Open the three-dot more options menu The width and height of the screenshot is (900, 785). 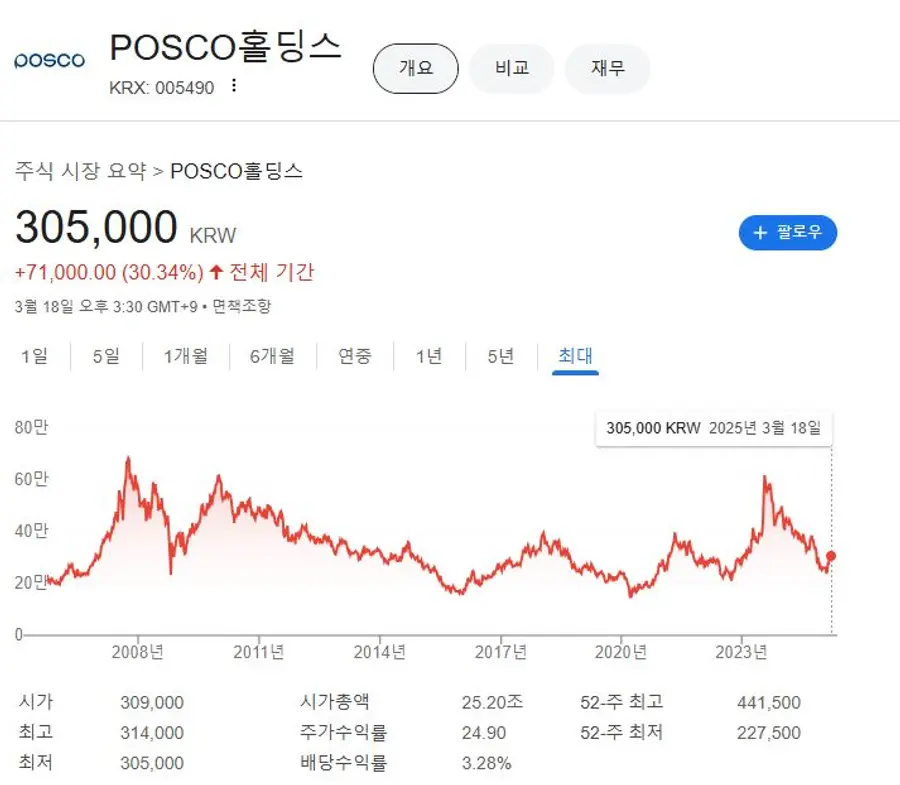[234, 86]
